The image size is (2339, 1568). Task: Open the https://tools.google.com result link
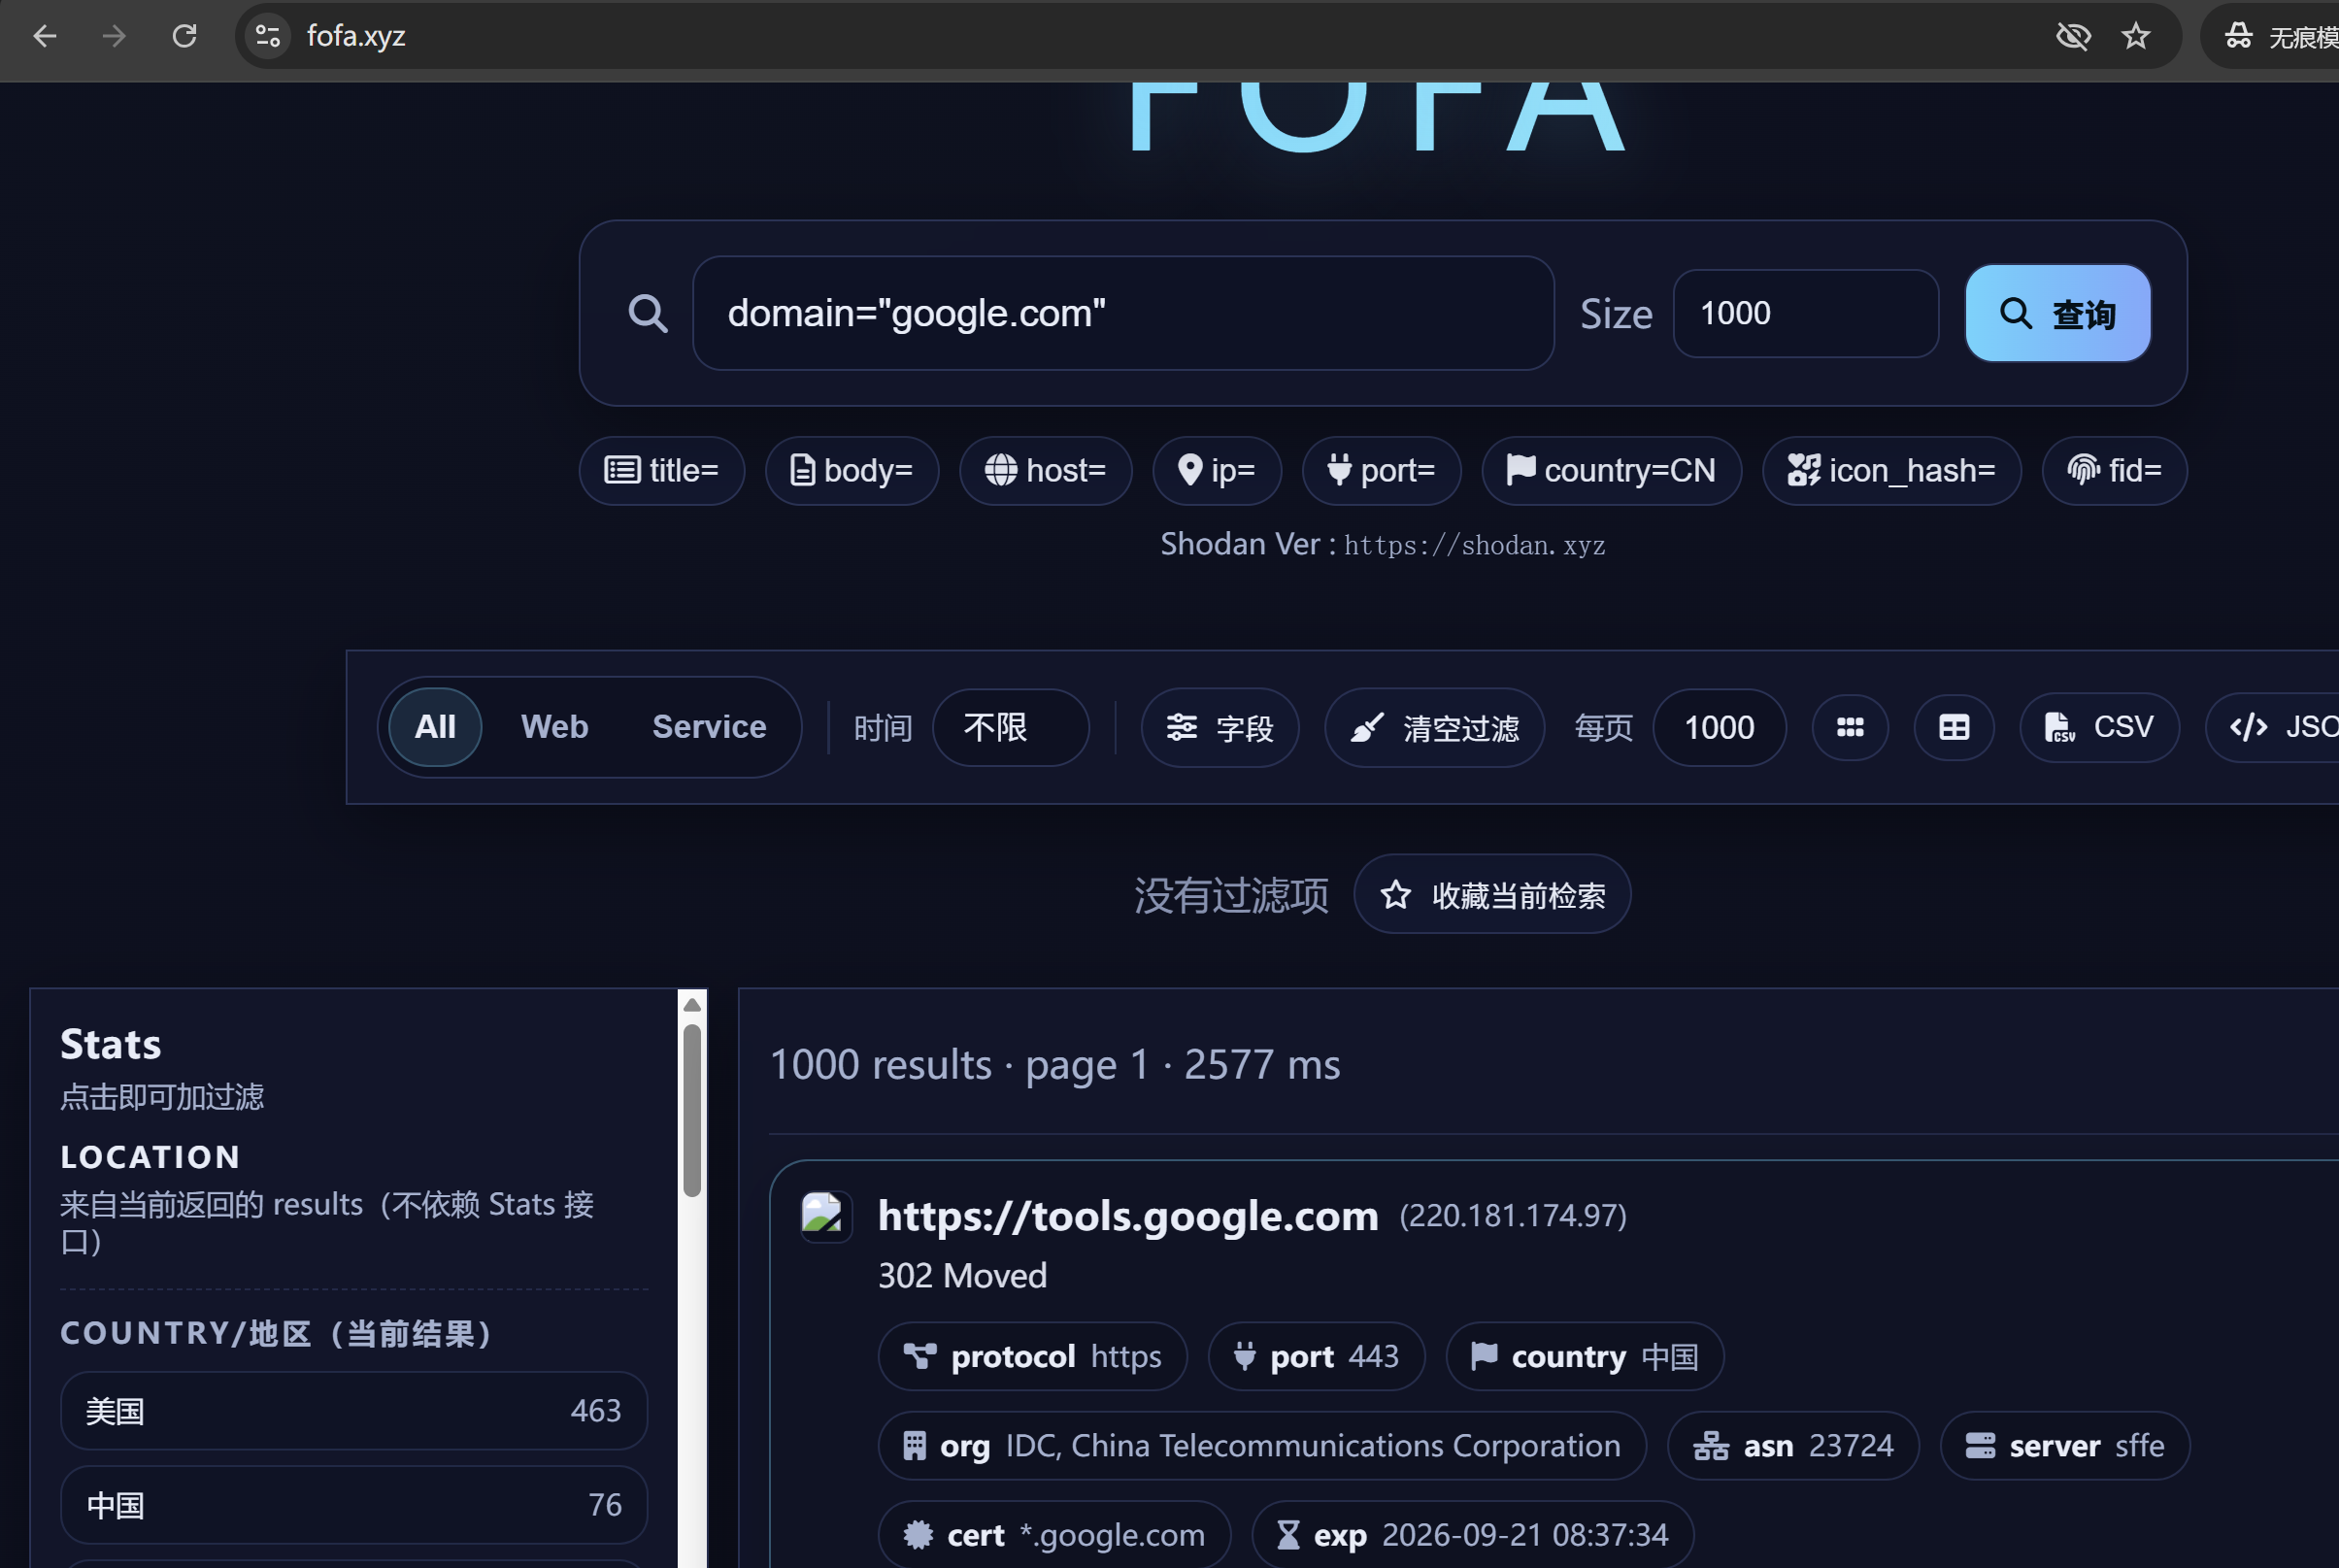point(1127,1216)
